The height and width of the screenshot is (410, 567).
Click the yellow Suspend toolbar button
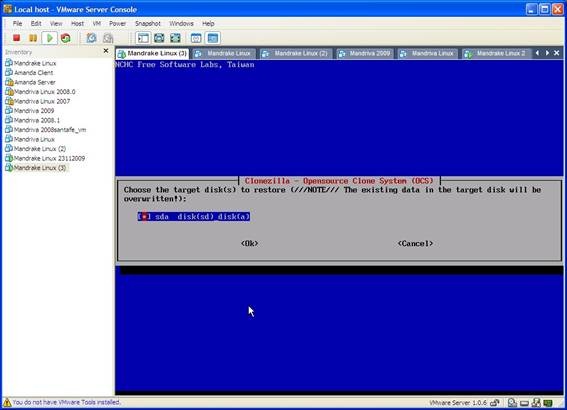click(33, 38)
